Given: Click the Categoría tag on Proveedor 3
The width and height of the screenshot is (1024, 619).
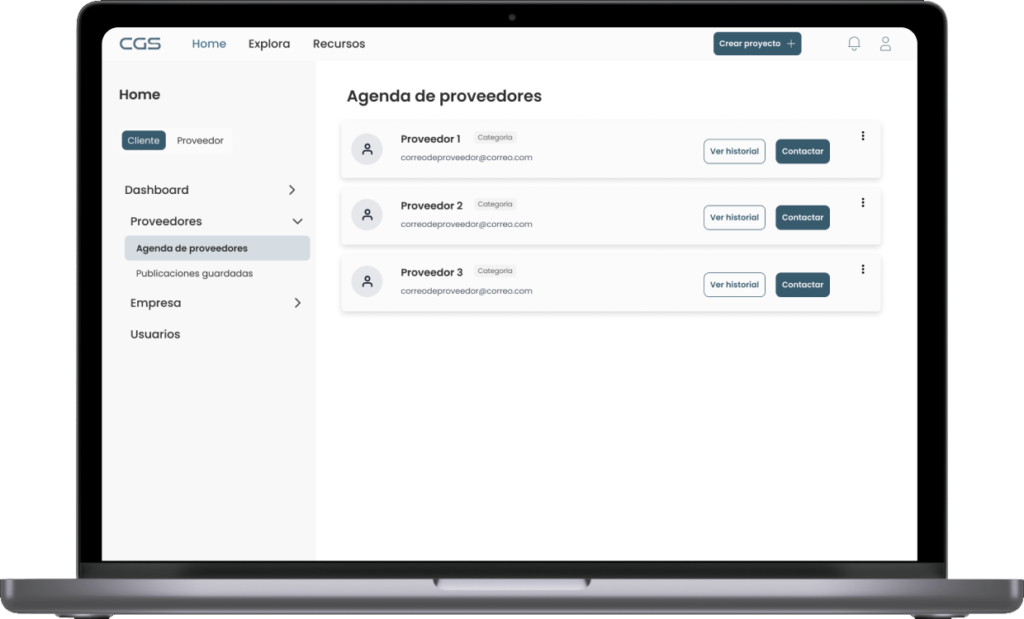Looking at the screenshot, I should pos(495,271).
